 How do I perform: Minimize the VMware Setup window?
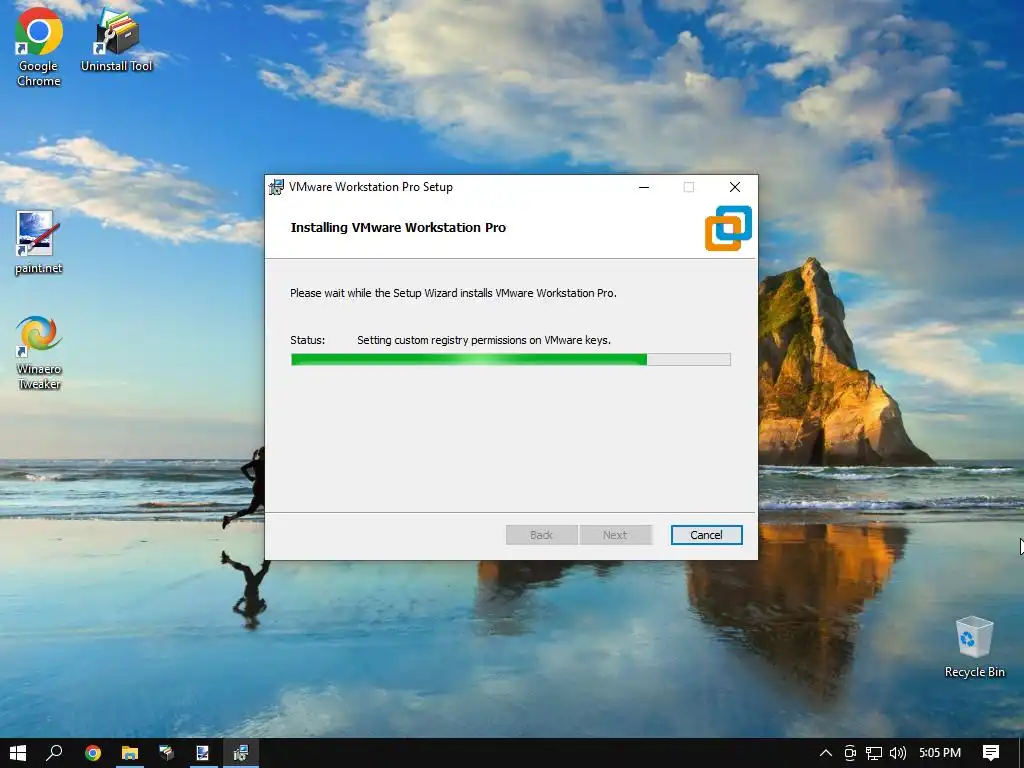coord(644,187)
